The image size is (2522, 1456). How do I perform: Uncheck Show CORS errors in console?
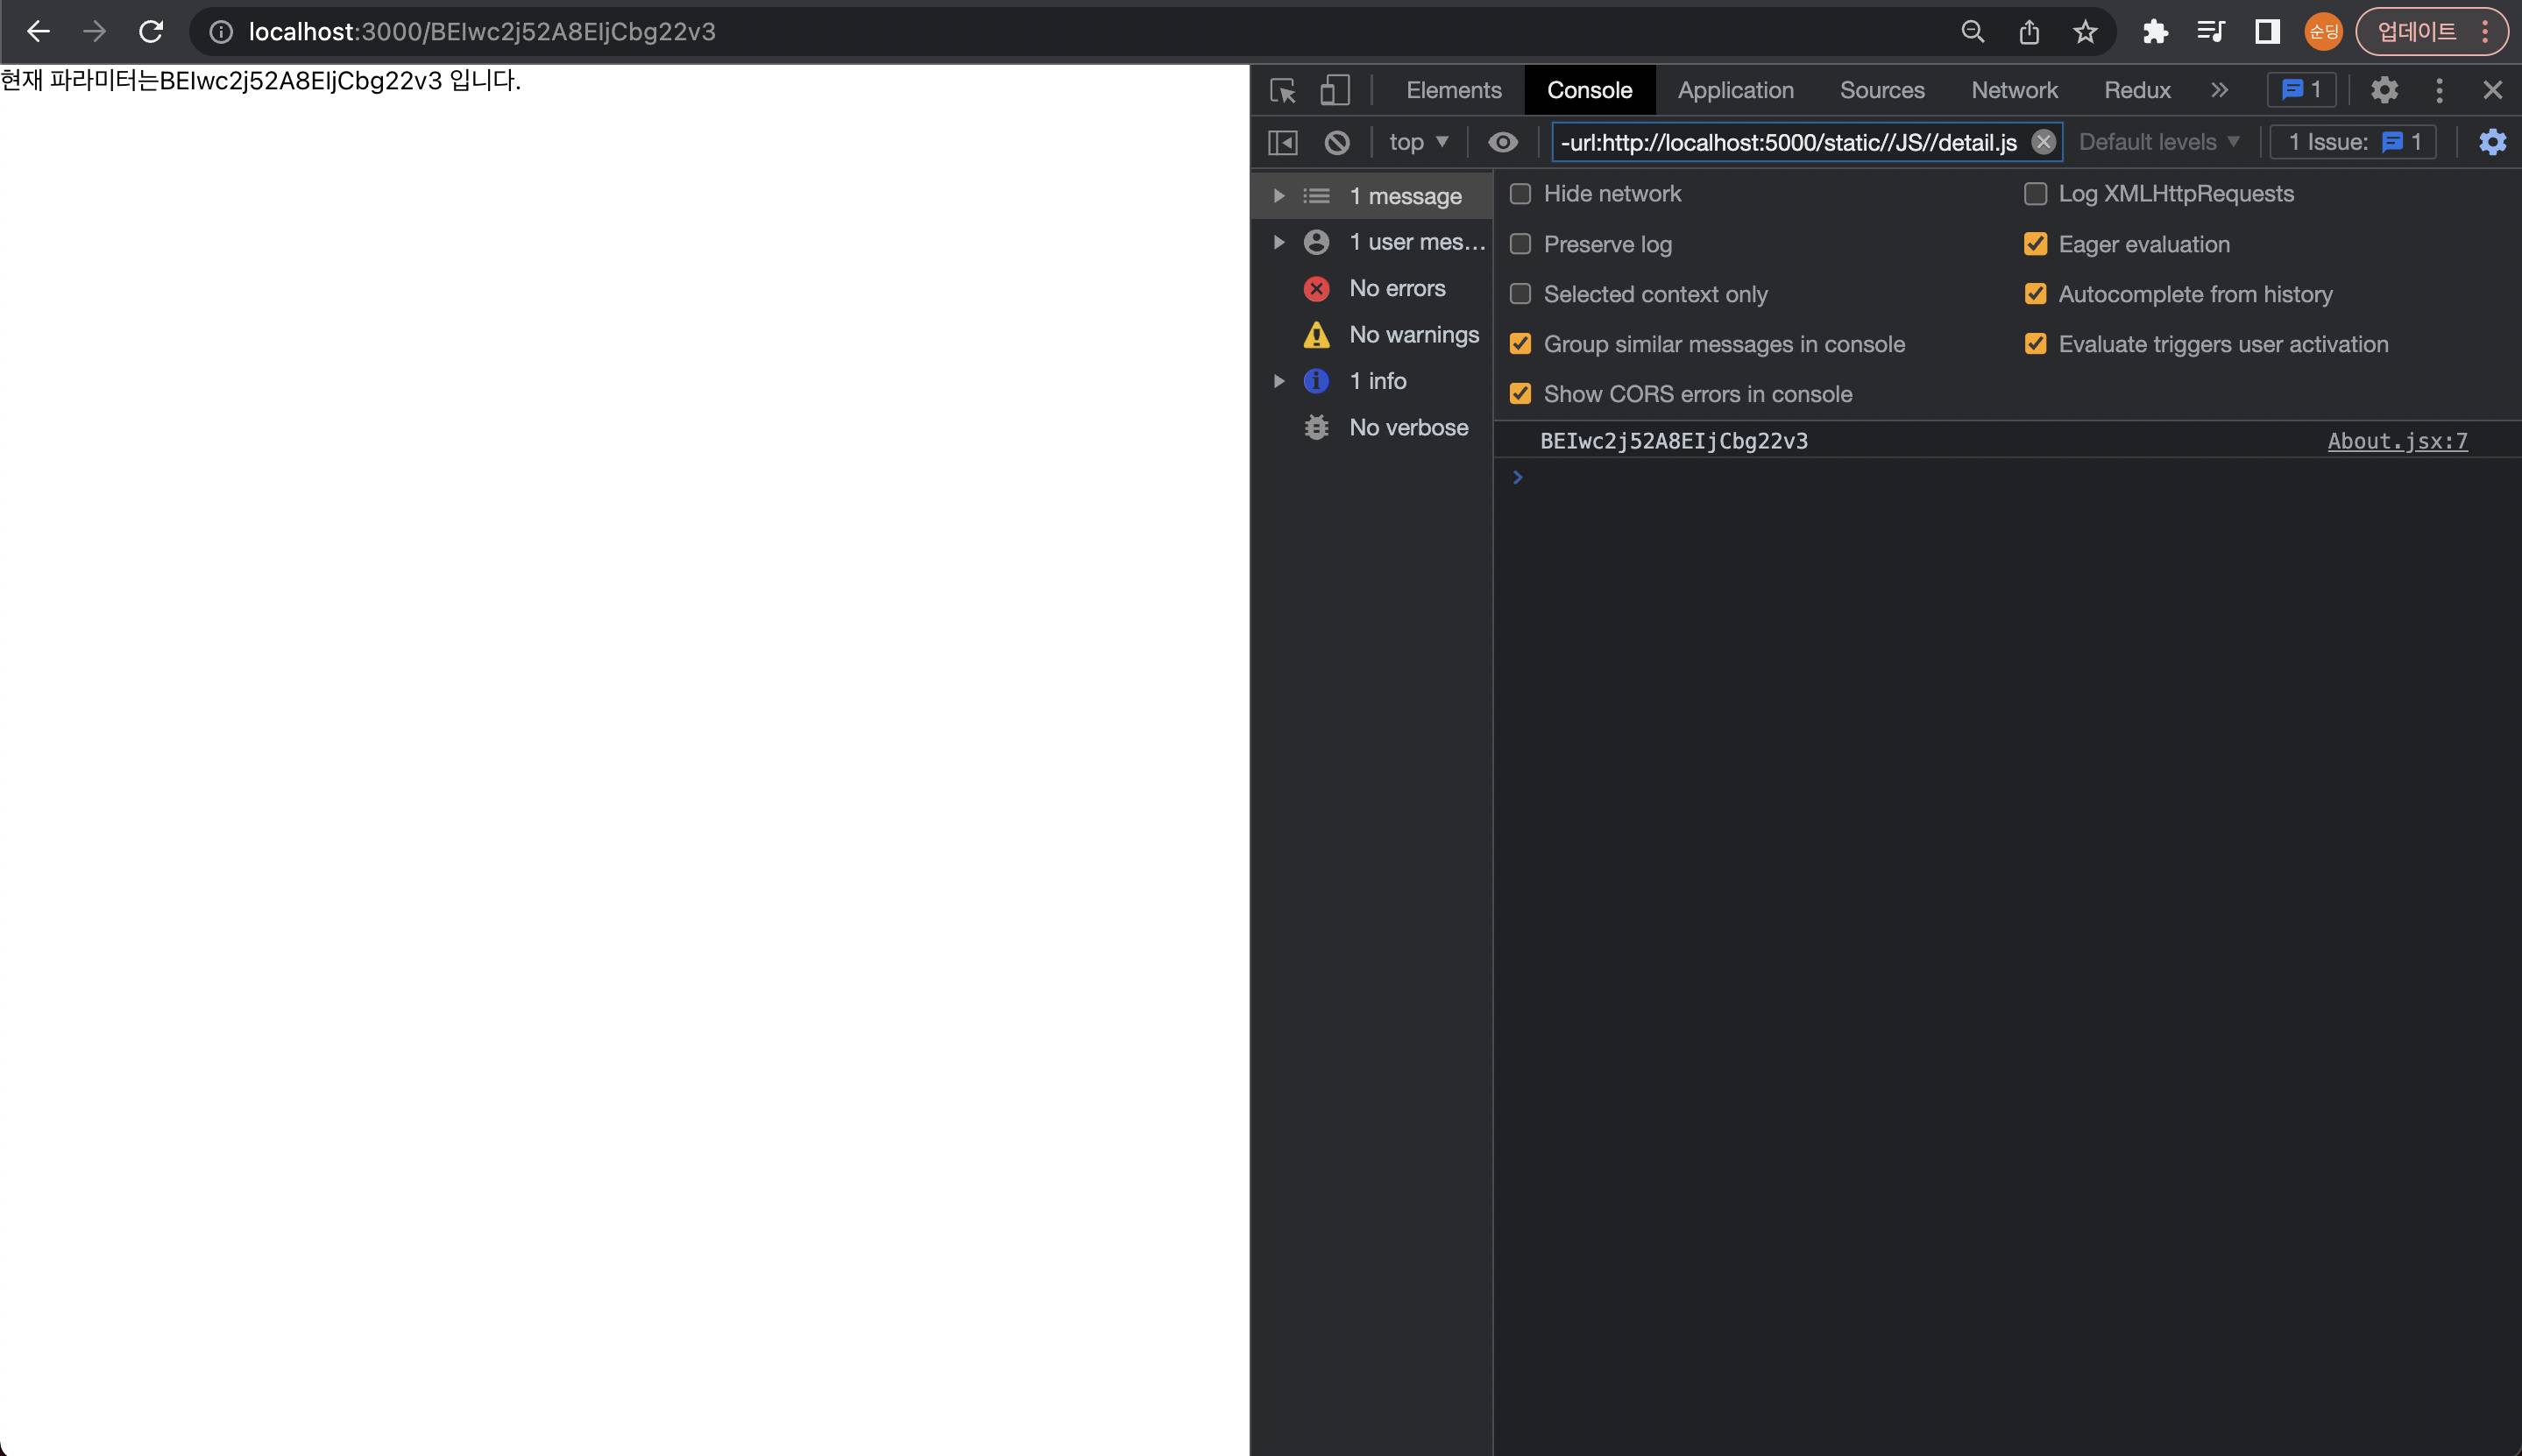coord(1520,394)
